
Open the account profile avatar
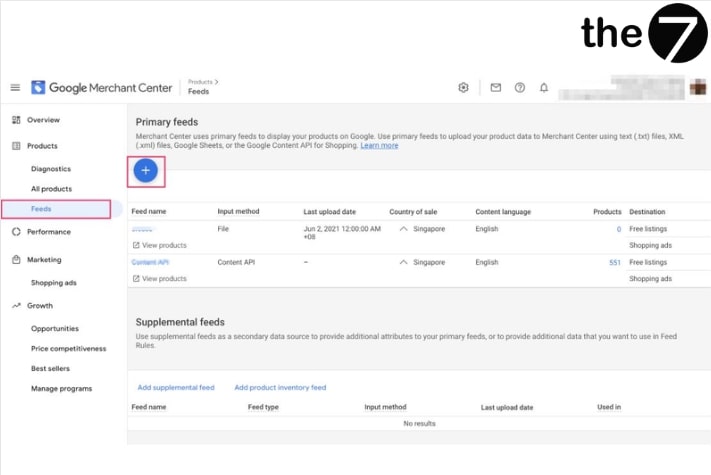[x=698, y=87]
